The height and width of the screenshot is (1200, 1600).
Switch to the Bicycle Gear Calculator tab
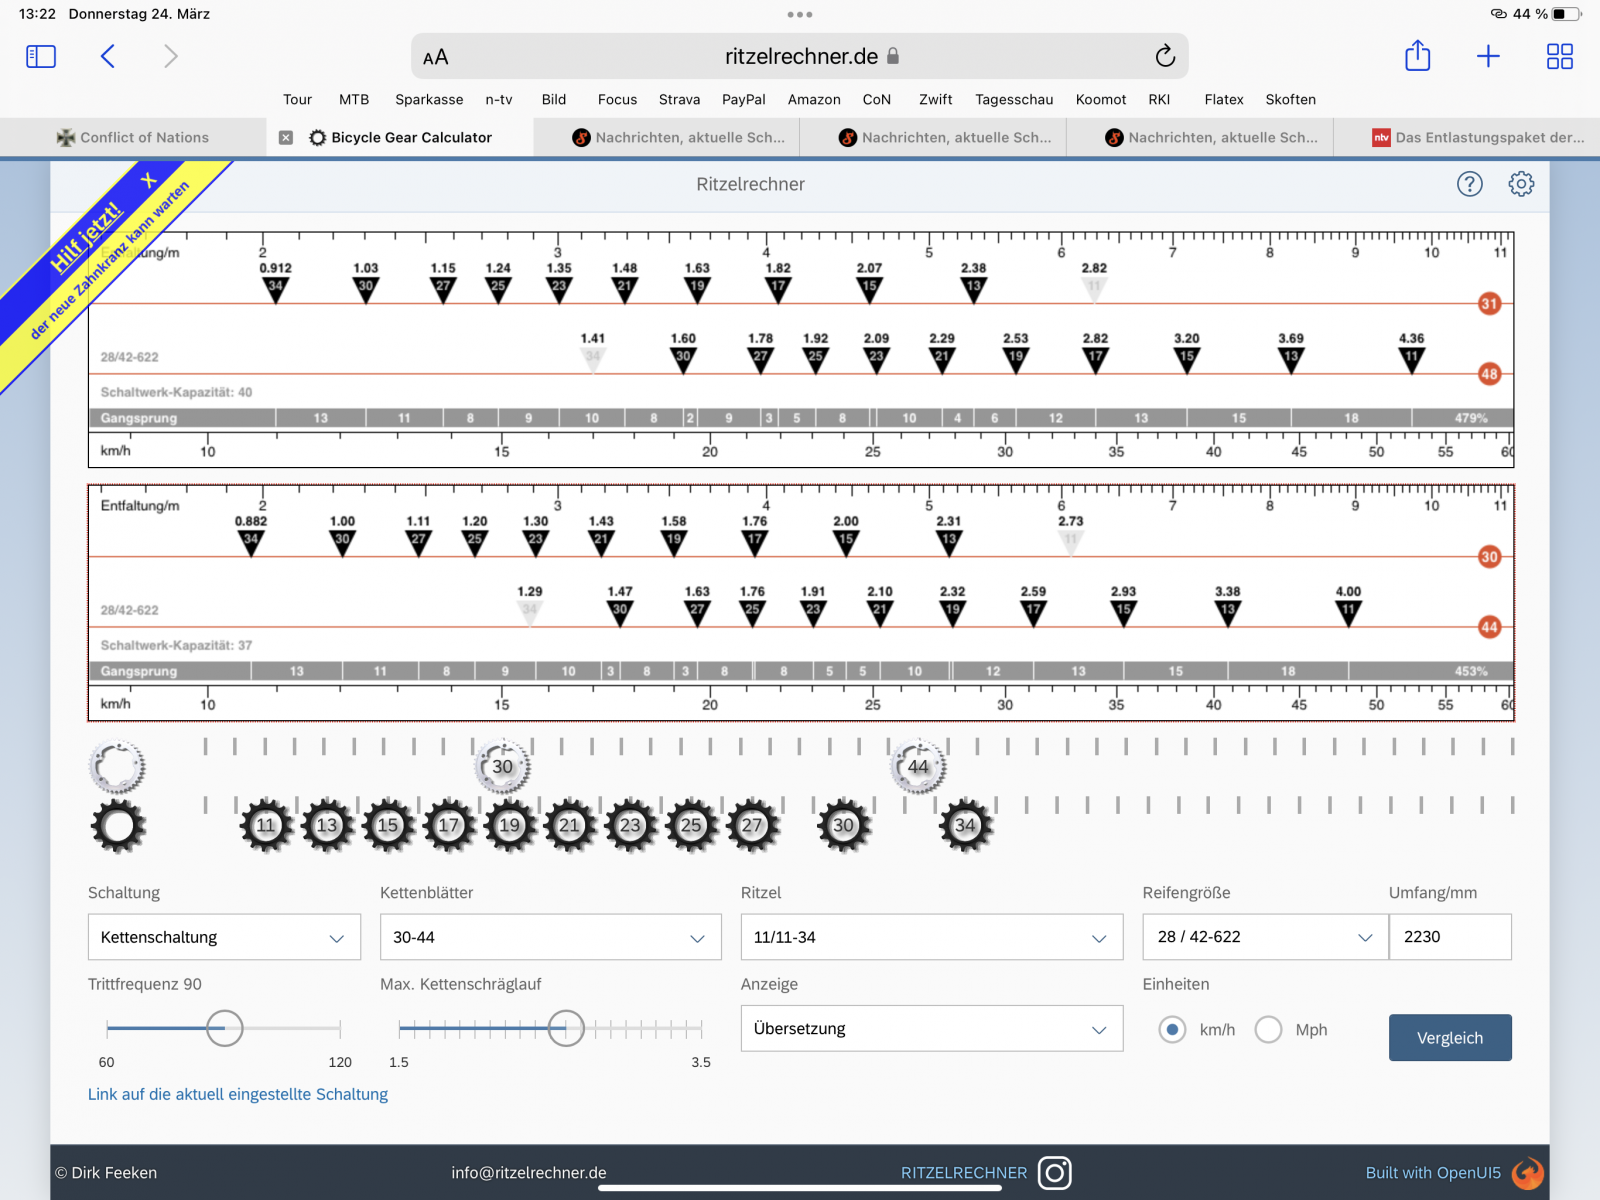click(400, 138)
